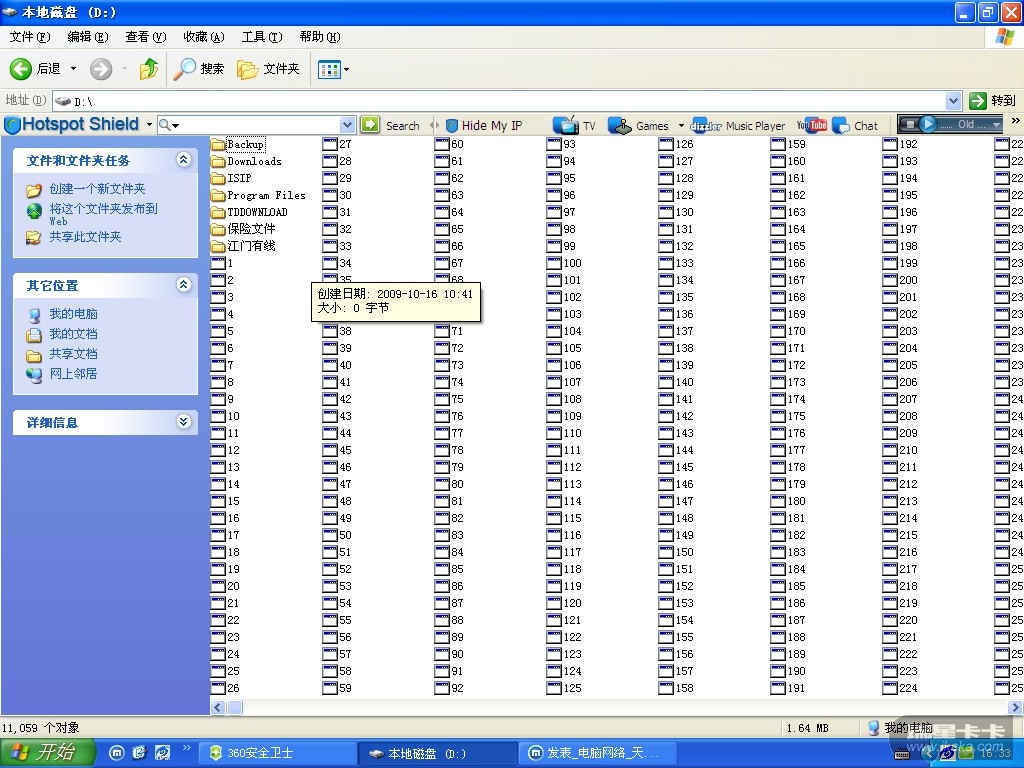Select the file named 100
The width and height of the screenshot is (1024, 768).
point(564,263)
